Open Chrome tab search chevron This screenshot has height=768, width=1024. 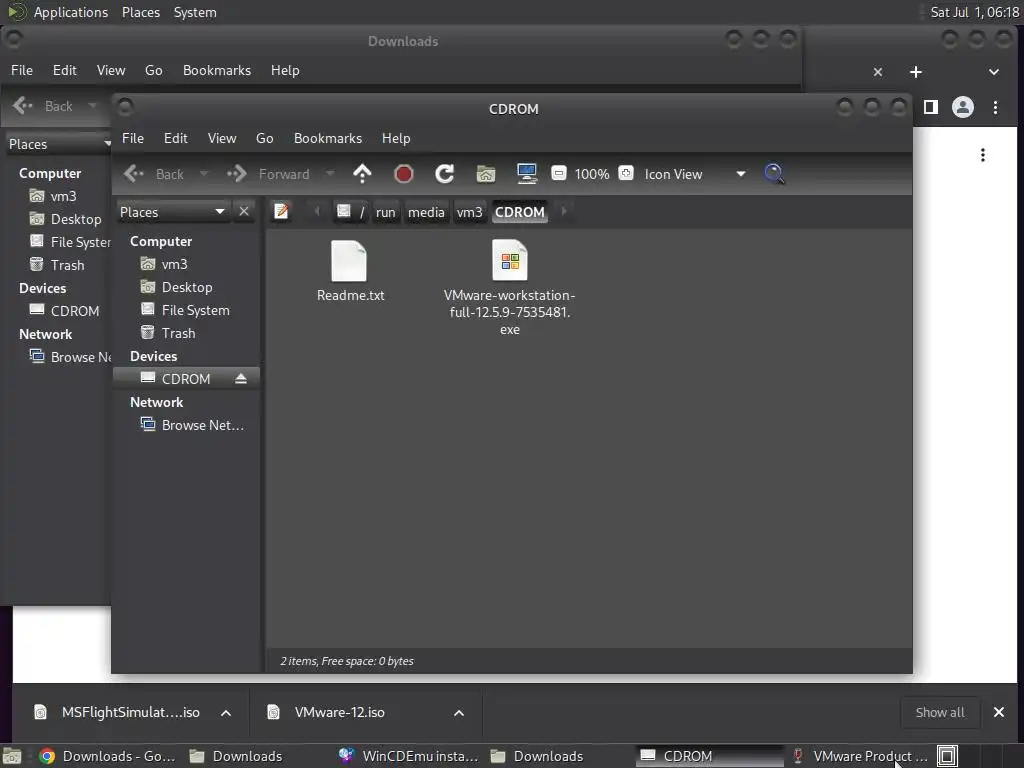993,72
